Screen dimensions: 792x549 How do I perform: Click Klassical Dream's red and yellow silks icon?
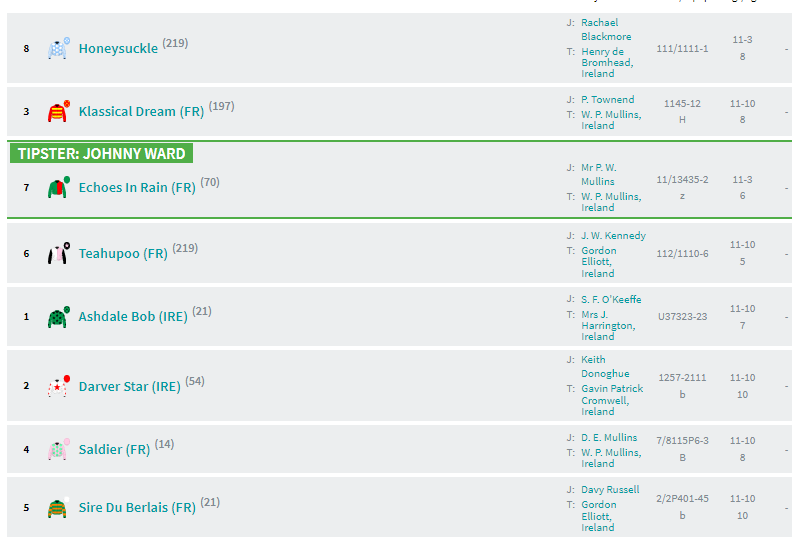[59, 111]
